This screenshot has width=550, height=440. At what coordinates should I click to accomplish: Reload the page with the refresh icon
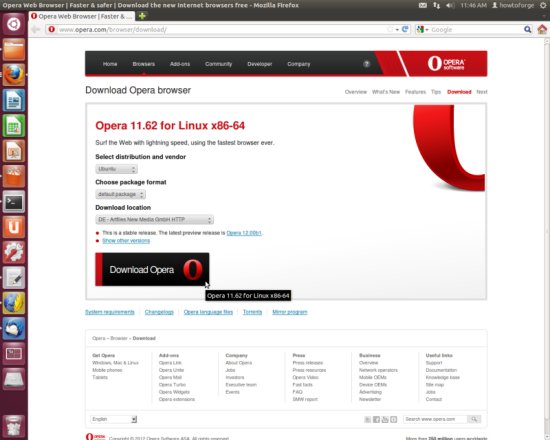(405, 29)
